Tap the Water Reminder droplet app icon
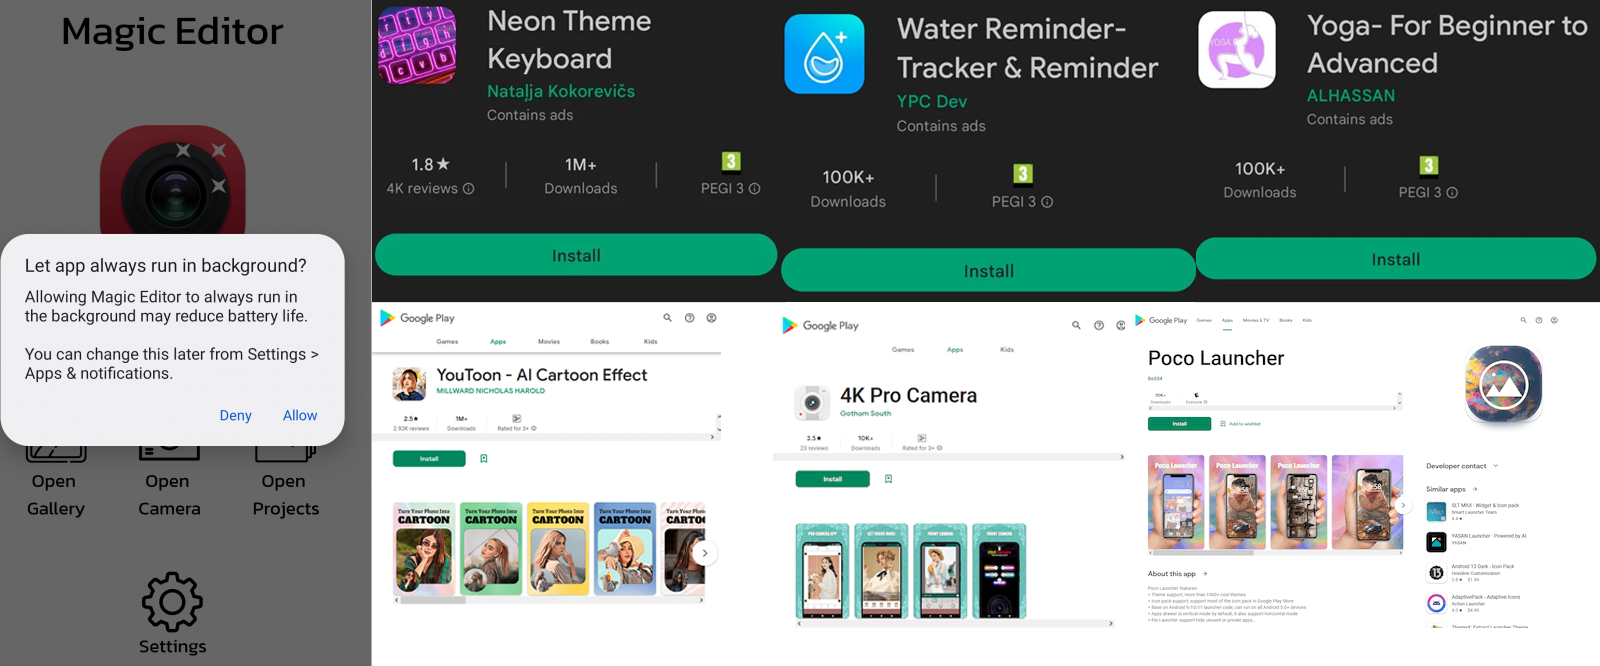Screen dimensions: 1600x666 (824, 54)
